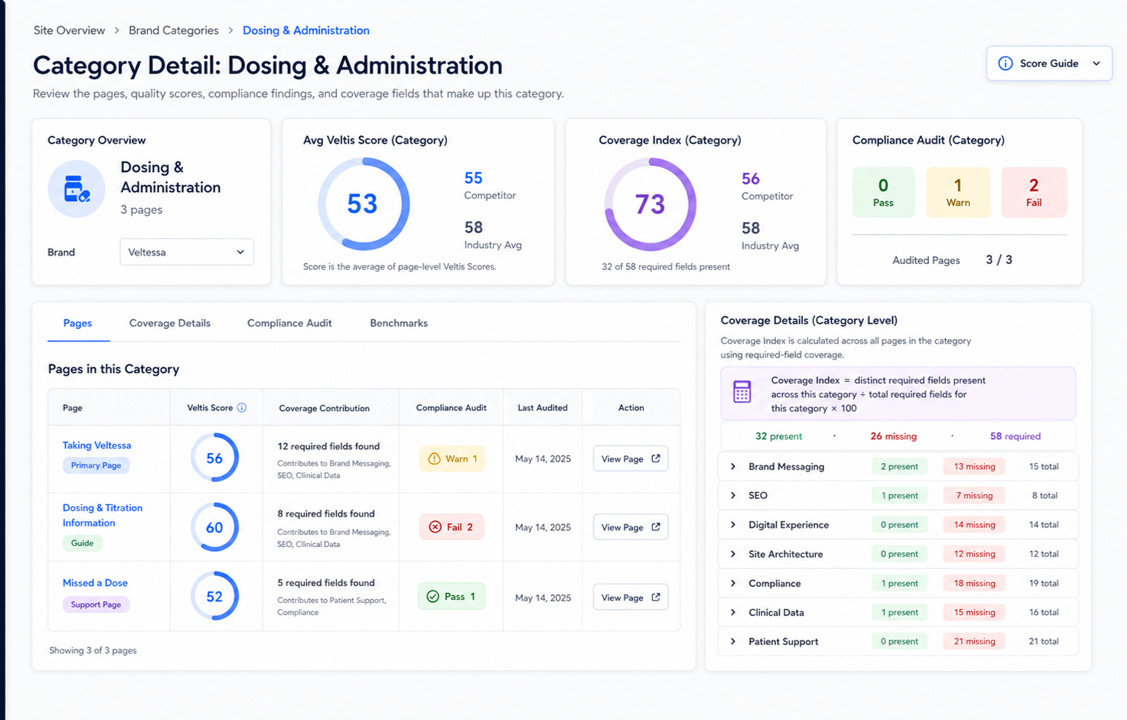
Task: Open the Score Guide dropdown chevron
Action: pos(1096,63)
